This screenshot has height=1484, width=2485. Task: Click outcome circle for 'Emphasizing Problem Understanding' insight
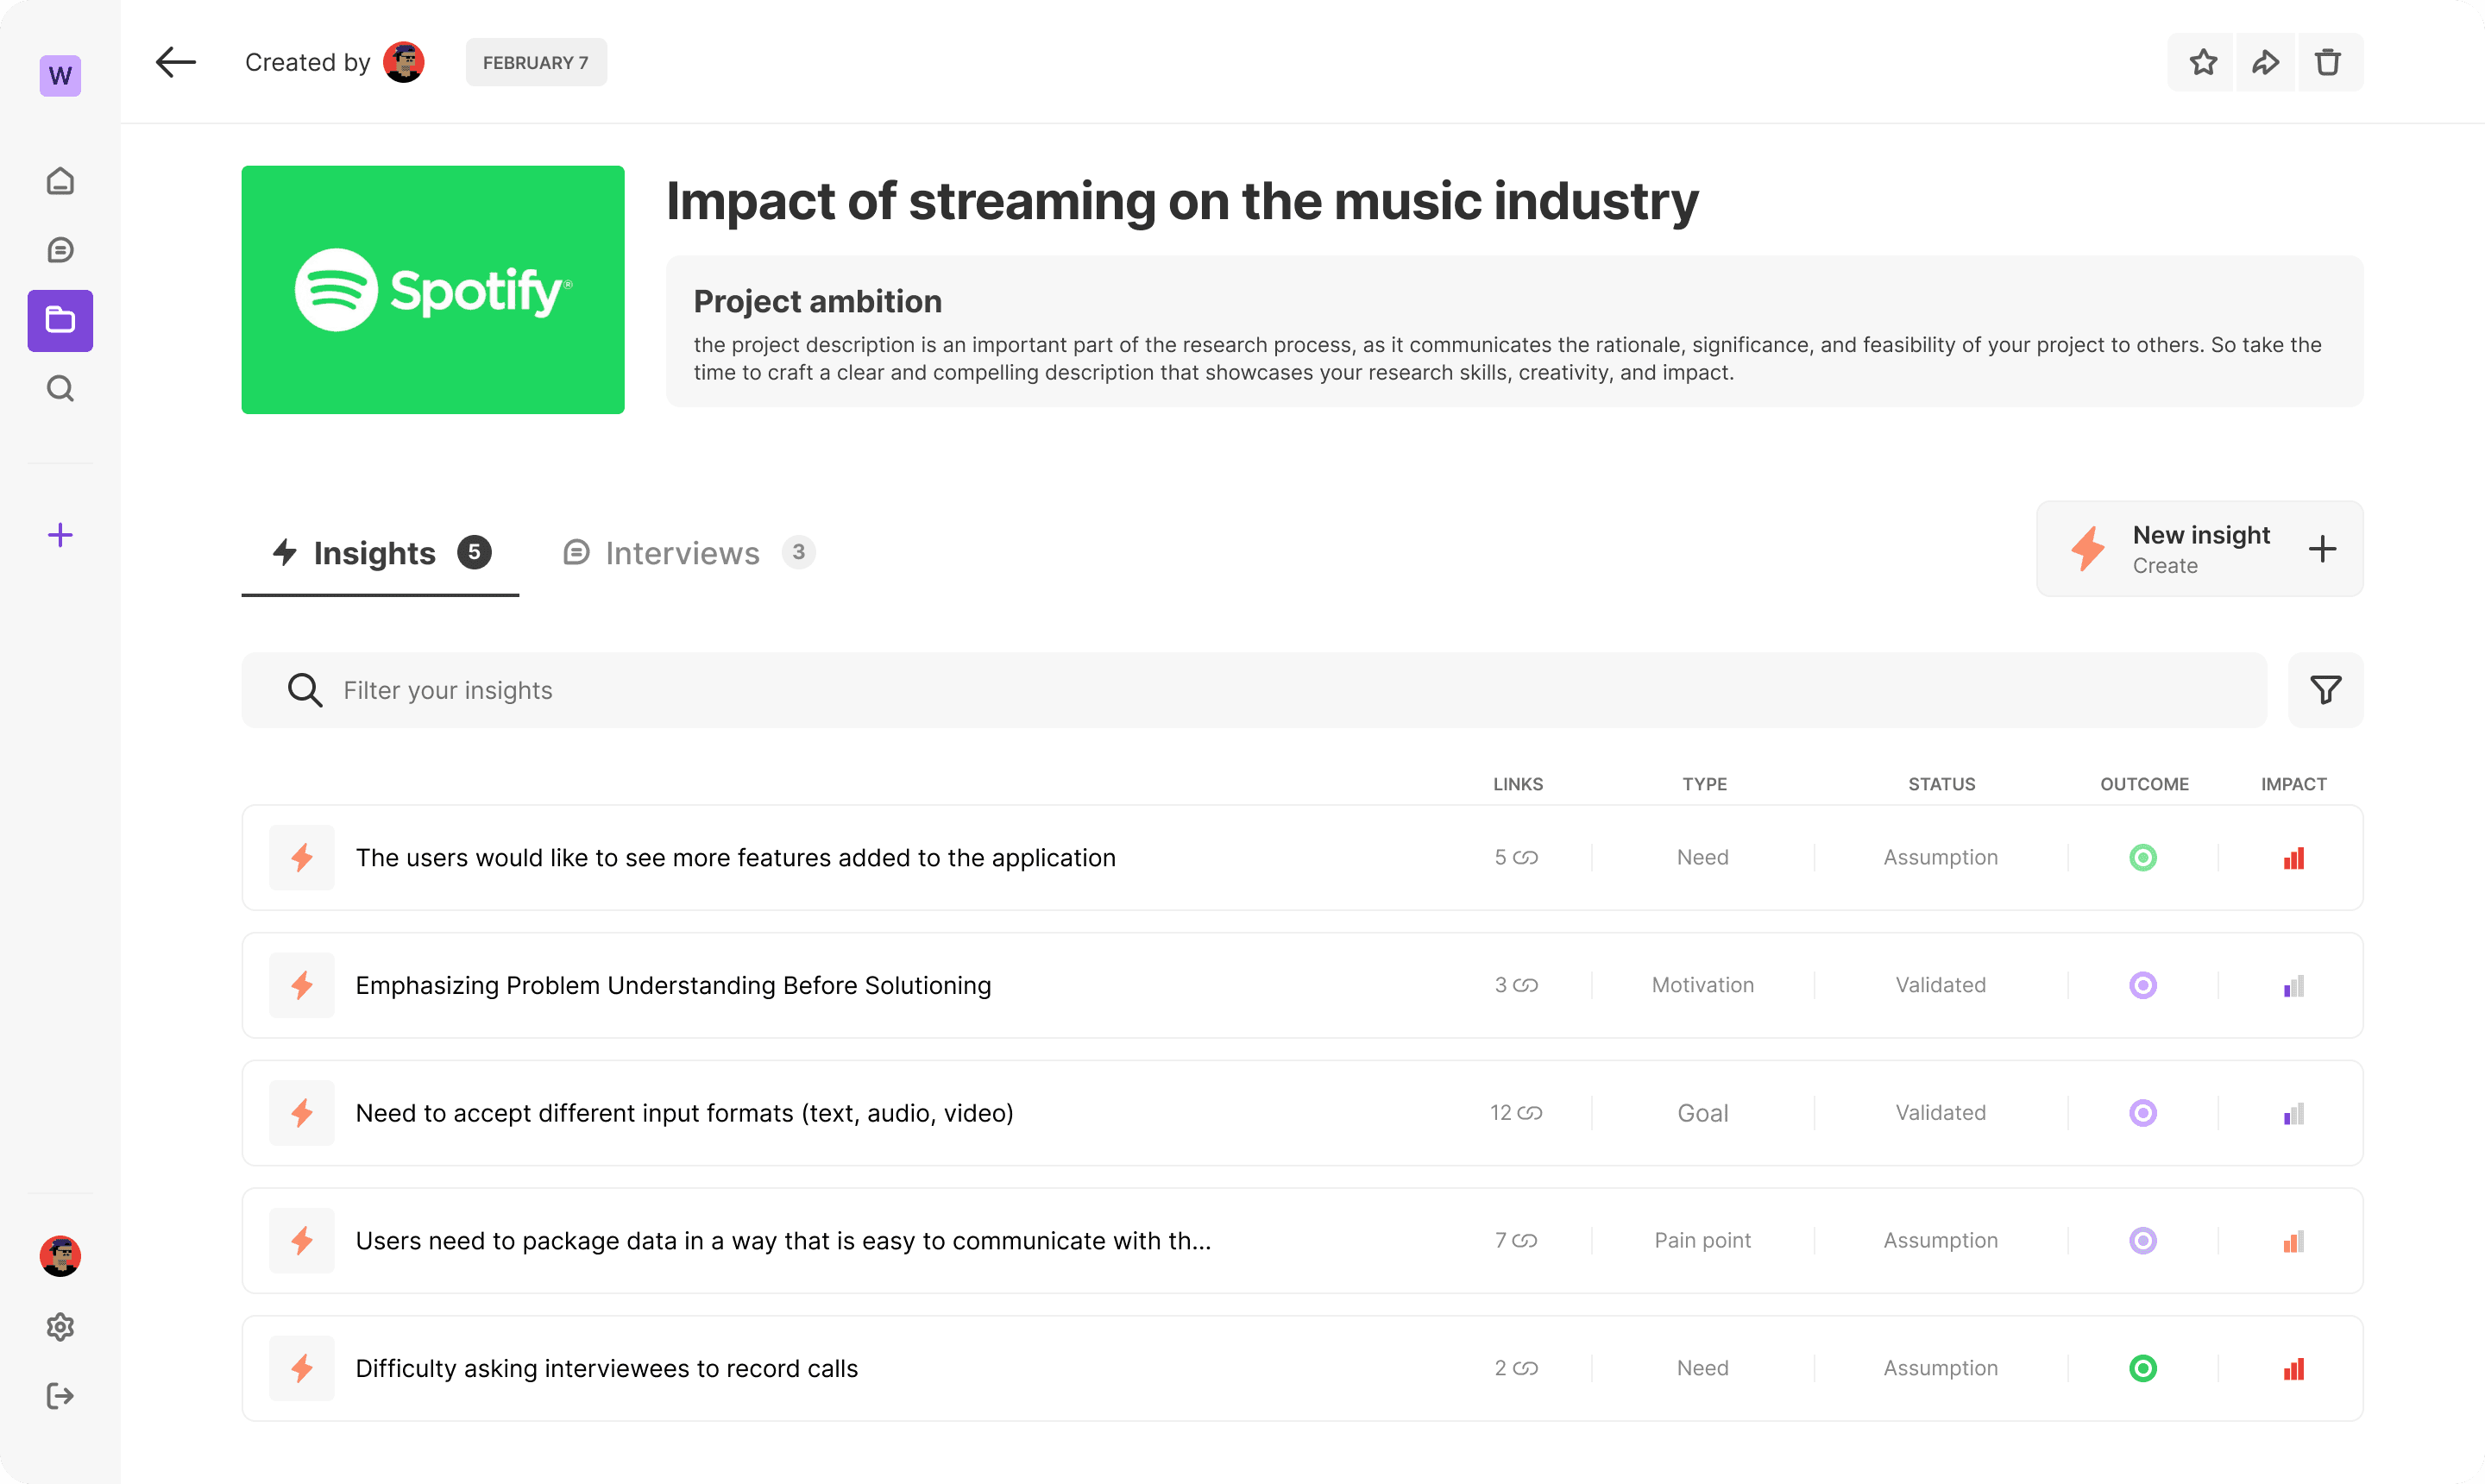[2143, 985]
